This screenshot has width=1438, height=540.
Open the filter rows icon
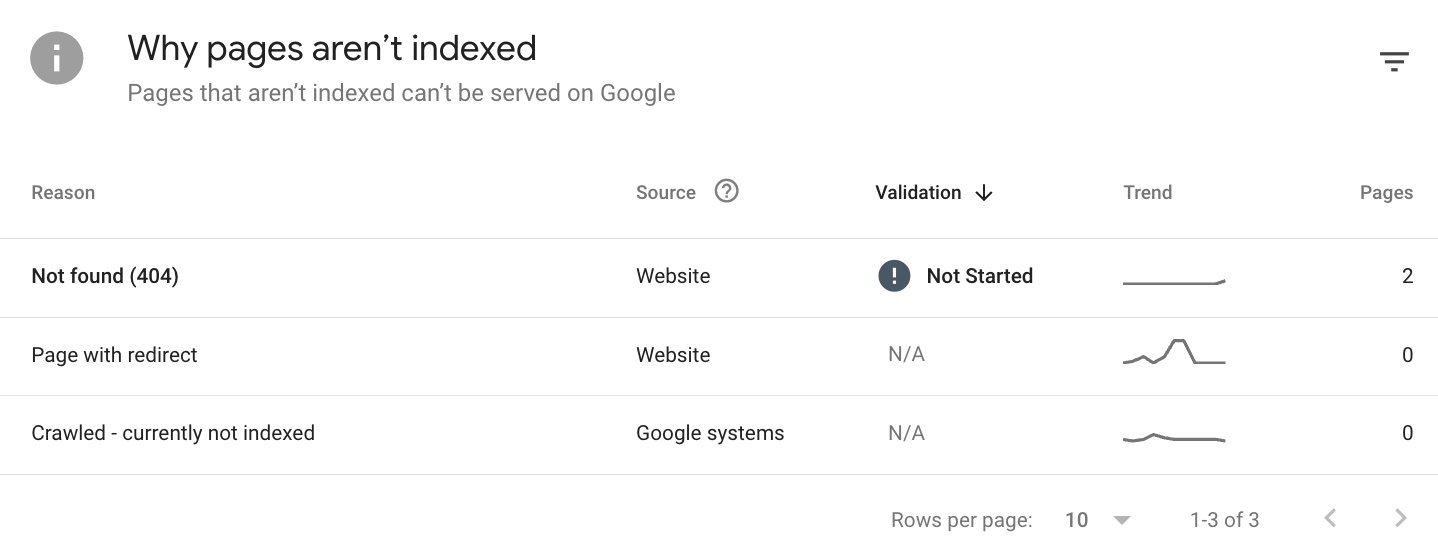[1394, 62]
